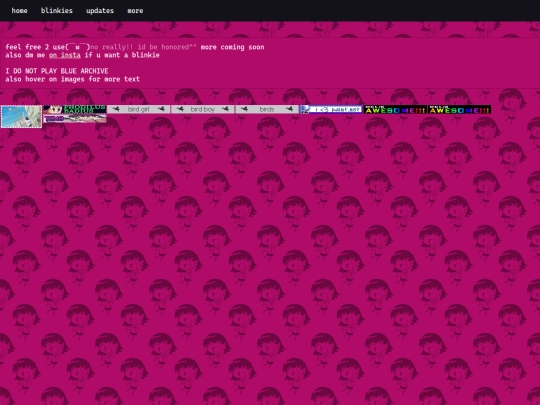Click the last rainbow AWESOME blinkie

click(x=459, y=110)
